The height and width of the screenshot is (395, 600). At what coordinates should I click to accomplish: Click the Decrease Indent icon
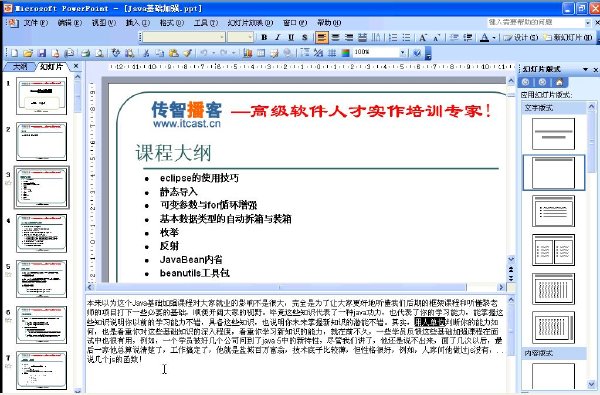pos(454,37)
